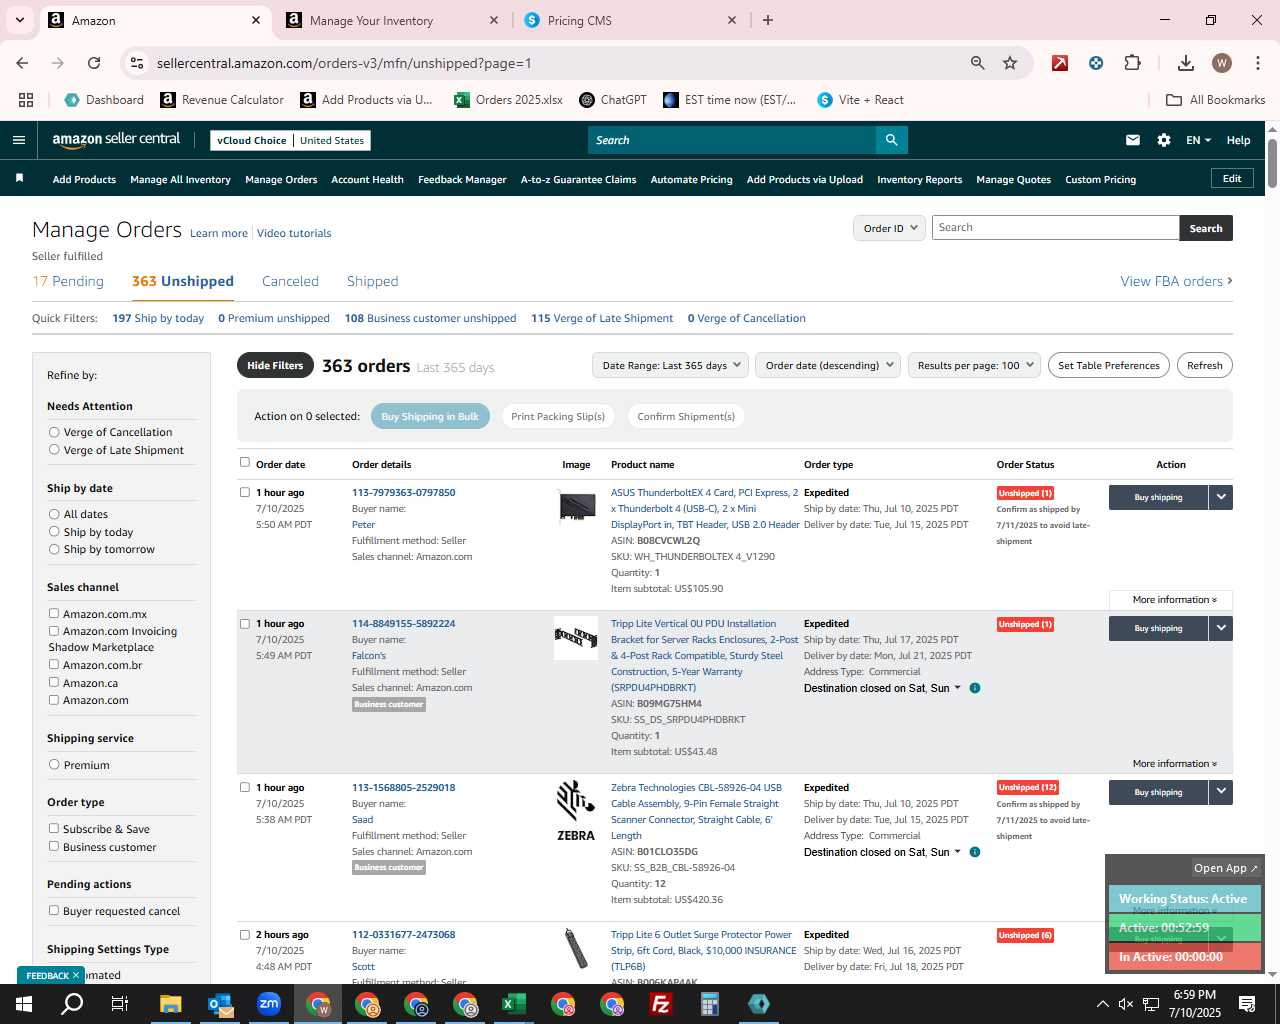Open the EN language dropdown
The image size is (1280, 1024).
point(1198,140)
